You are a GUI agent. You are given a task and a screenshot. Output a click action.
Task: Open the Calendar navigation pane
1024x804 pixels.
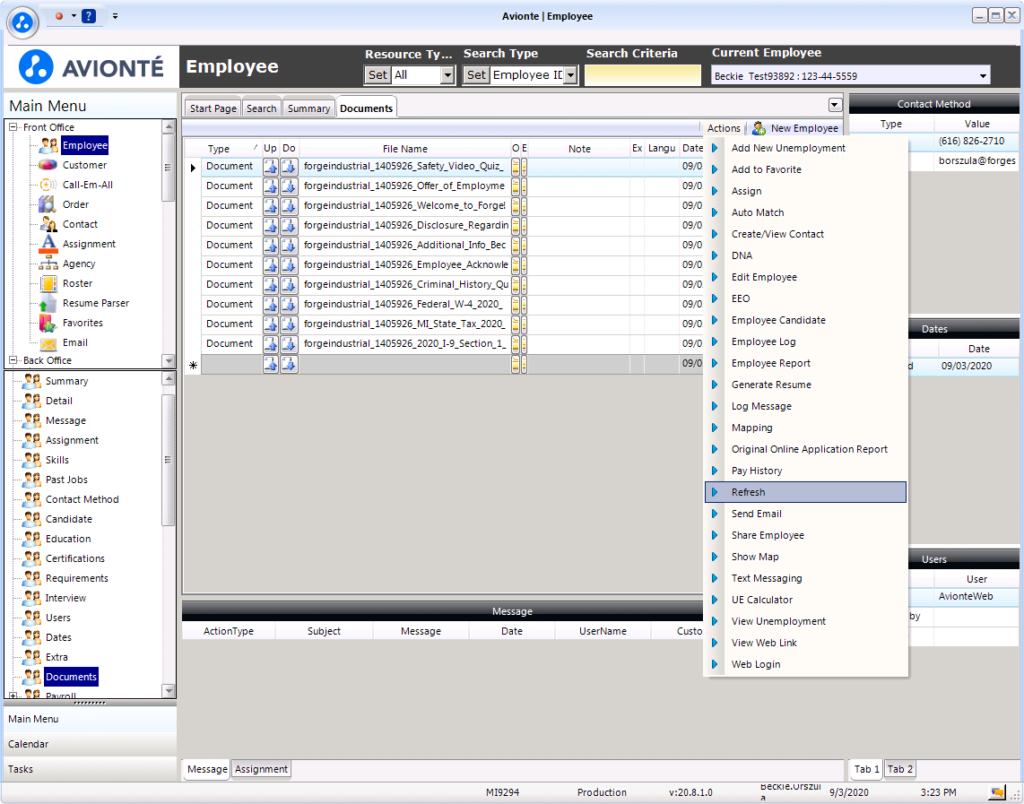(90, 744)
